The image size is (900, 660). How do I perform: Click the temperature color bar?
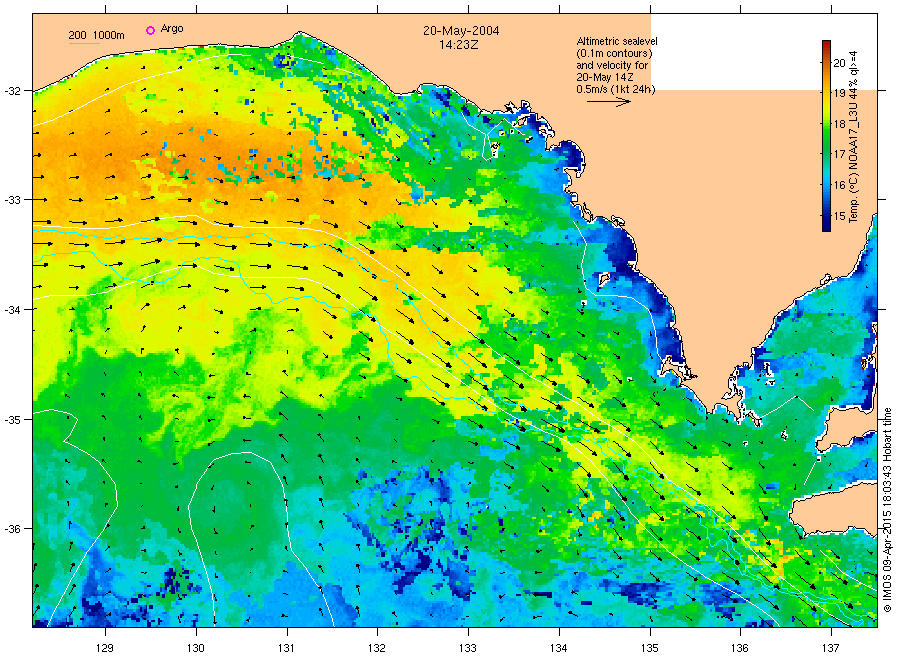[x=826, y=135]
